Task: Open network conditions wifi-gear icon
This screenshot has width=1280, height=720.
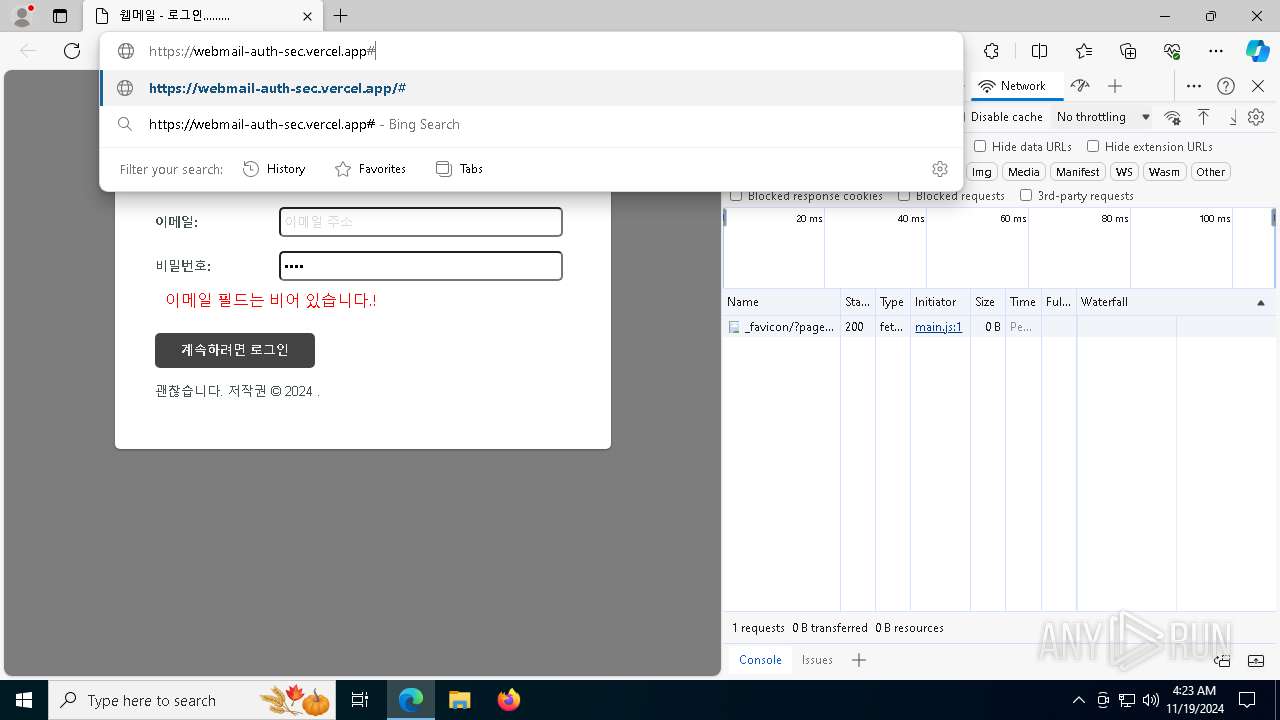Action: [1173, 117]
